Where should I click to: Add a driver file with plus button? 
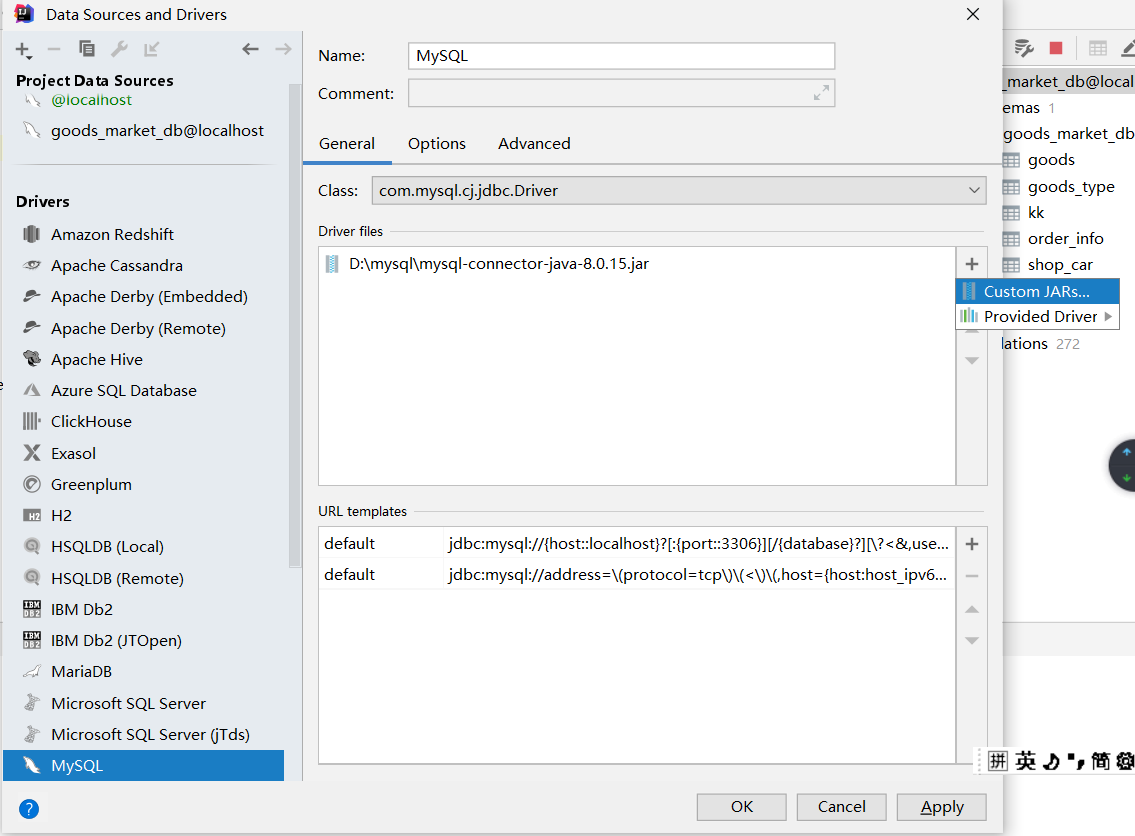point(972,264)
